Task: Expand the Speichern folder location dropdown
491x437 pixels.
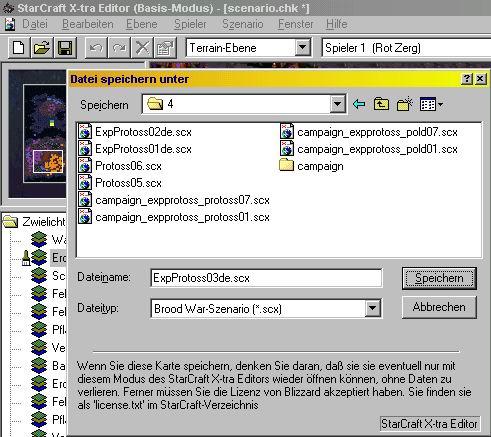Action: (x=337, y=104)
